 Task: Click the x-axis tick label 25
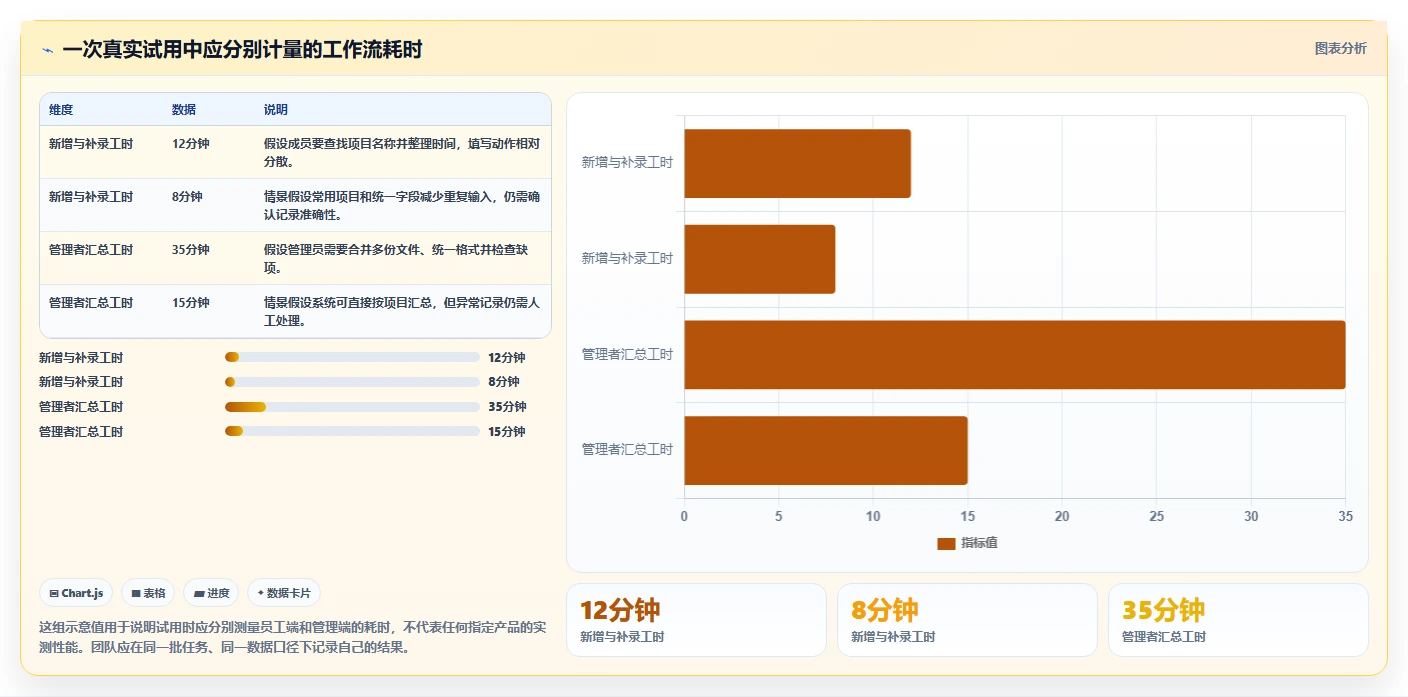pos(1156,516)
